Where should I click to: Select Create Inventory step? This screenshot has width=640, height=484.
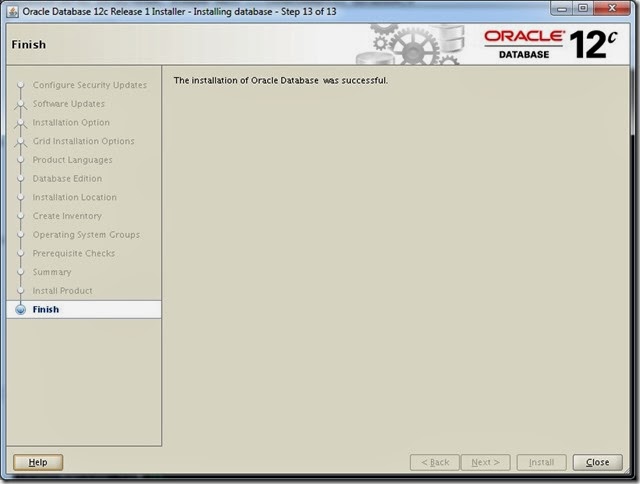(x=67, y=216)
